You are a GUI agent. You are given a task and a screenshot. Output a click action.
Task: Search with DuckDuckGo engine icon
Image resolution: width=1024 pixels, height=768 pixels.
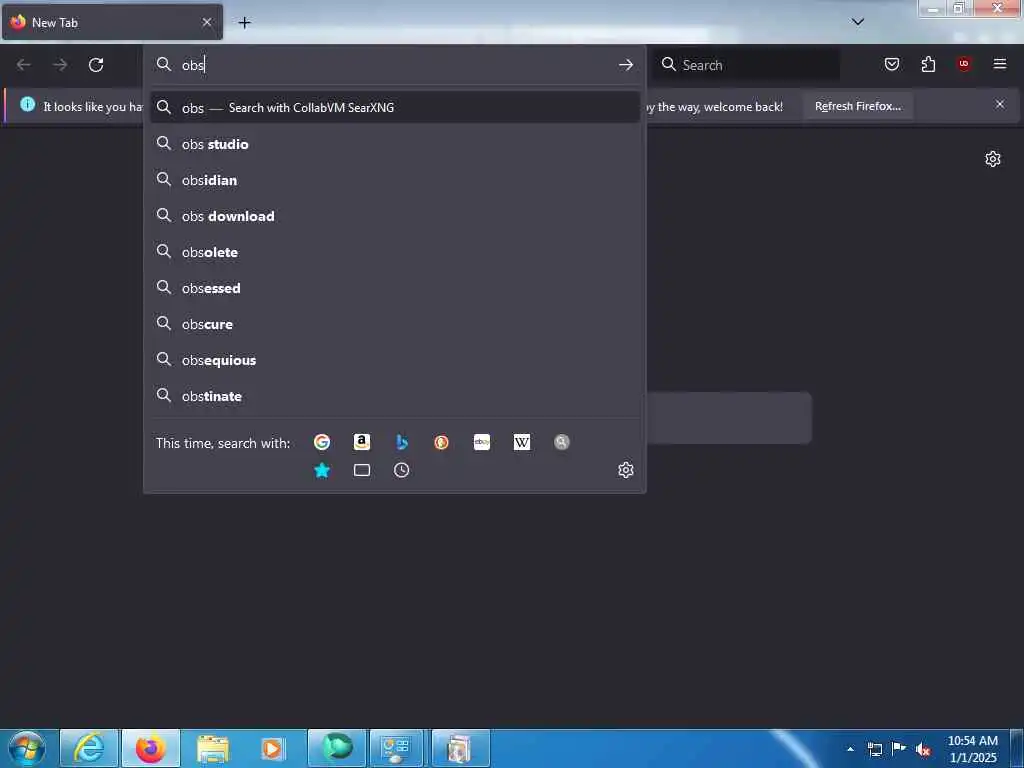tap(441, 442)
